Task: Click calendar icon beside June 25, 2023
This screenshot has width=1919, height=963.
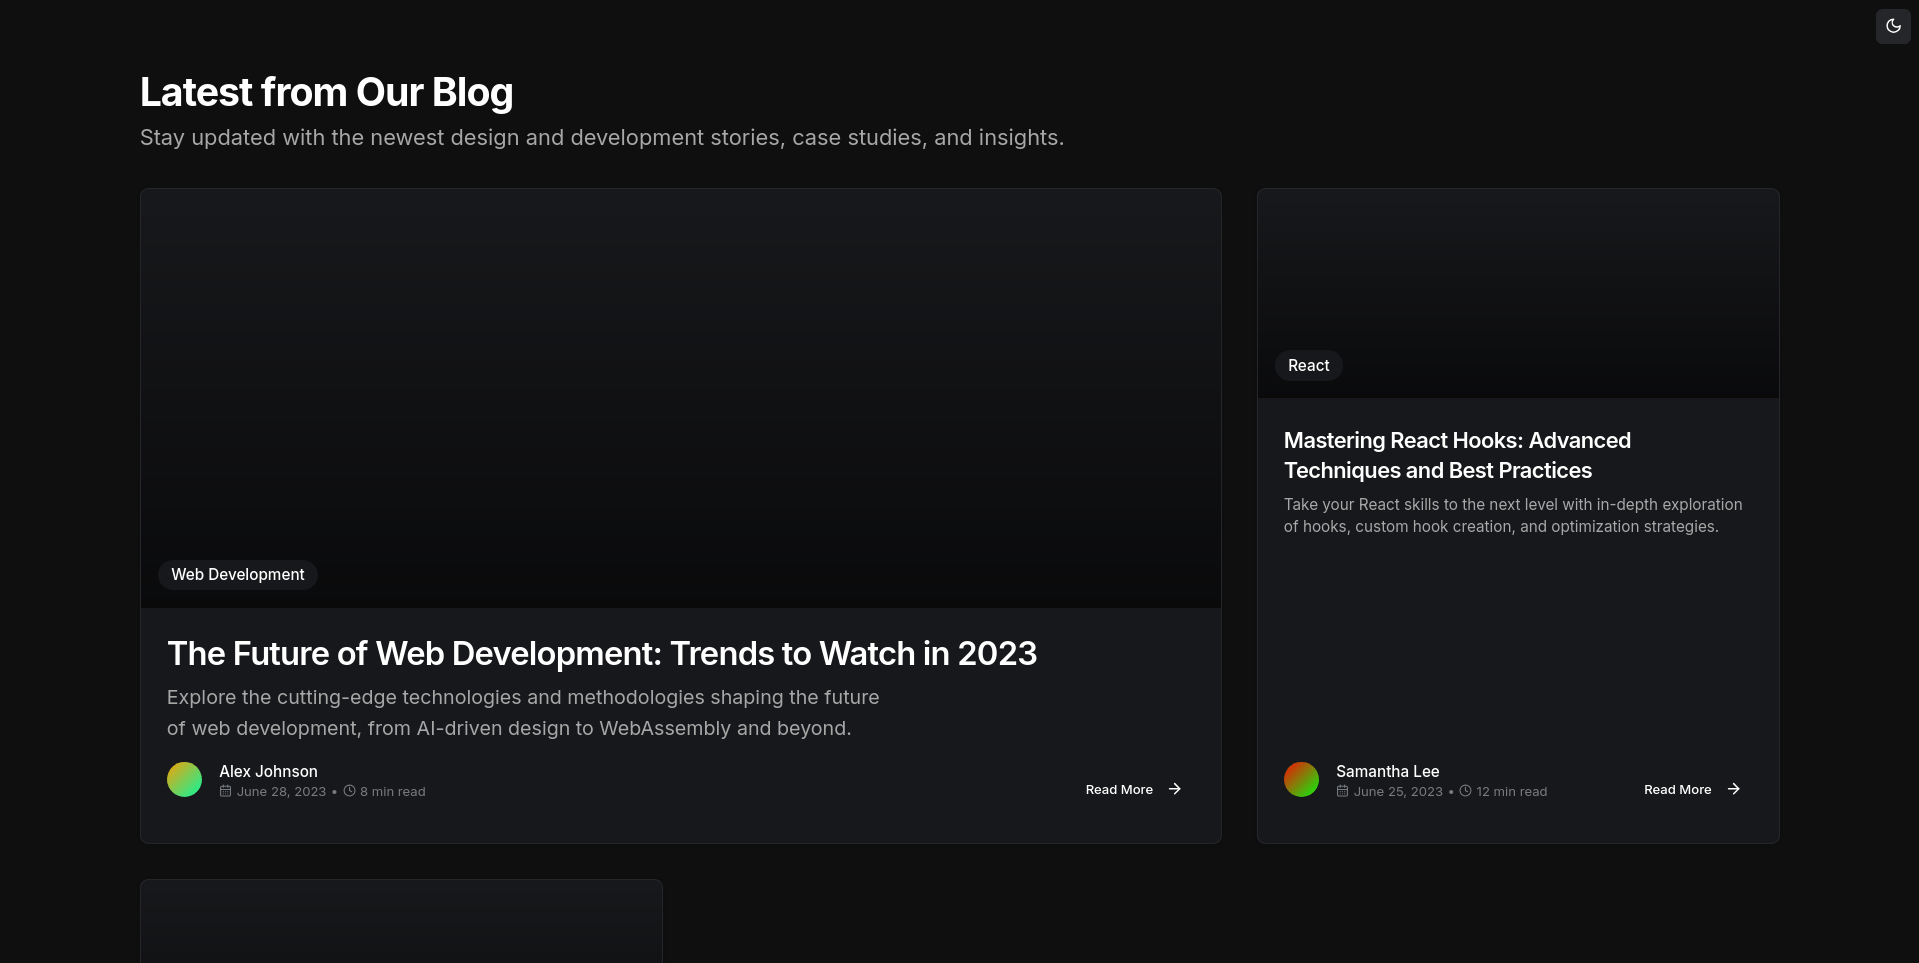Action: (x=1342, y=791)
